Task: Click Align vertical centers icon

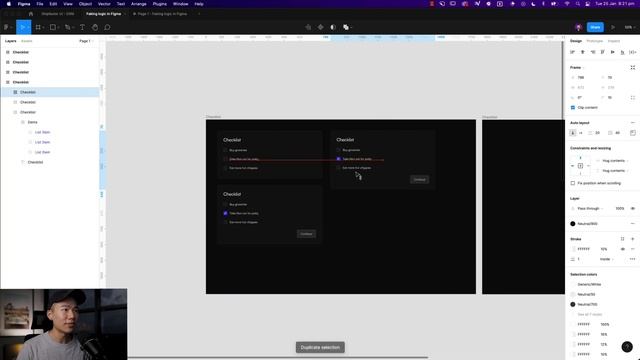Action: [613, 52]
